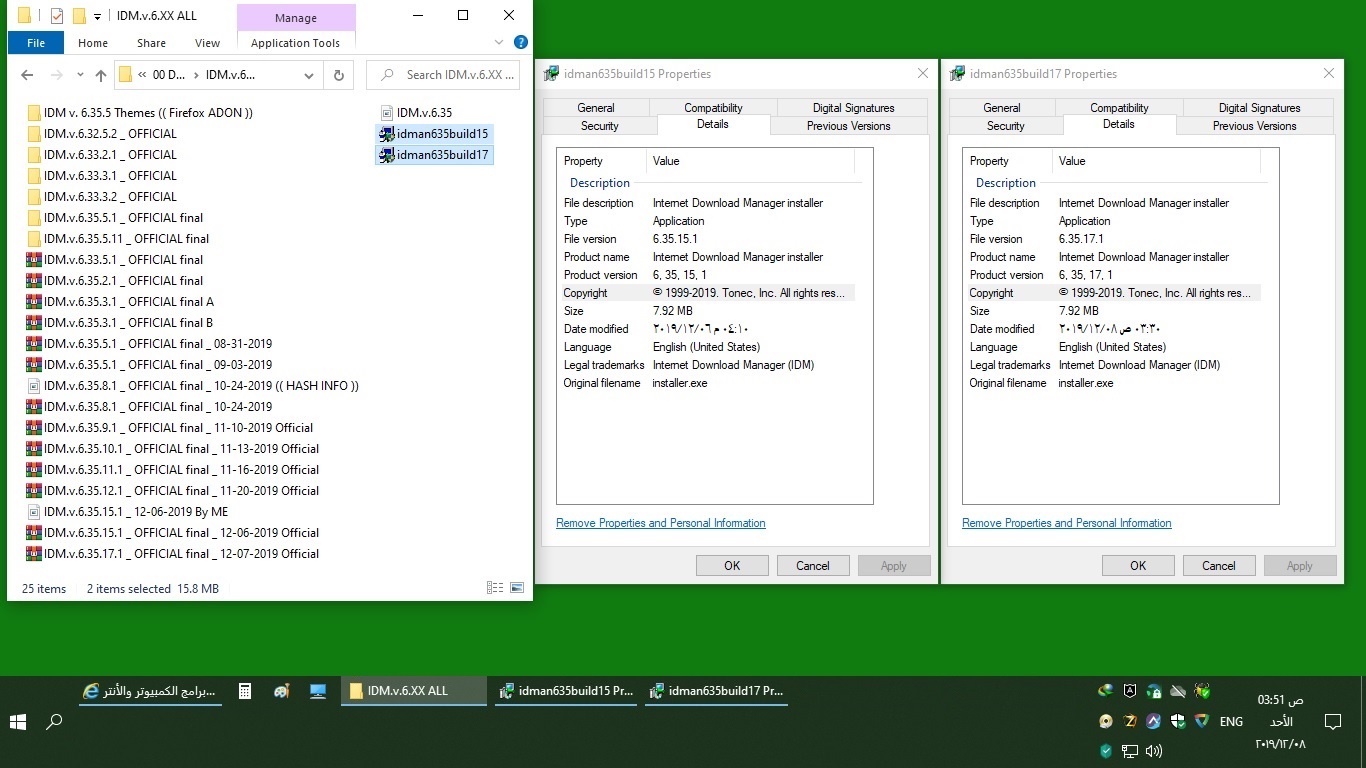
Task: Click OK in idman635build17 Properties
Action: (1138, 566)
